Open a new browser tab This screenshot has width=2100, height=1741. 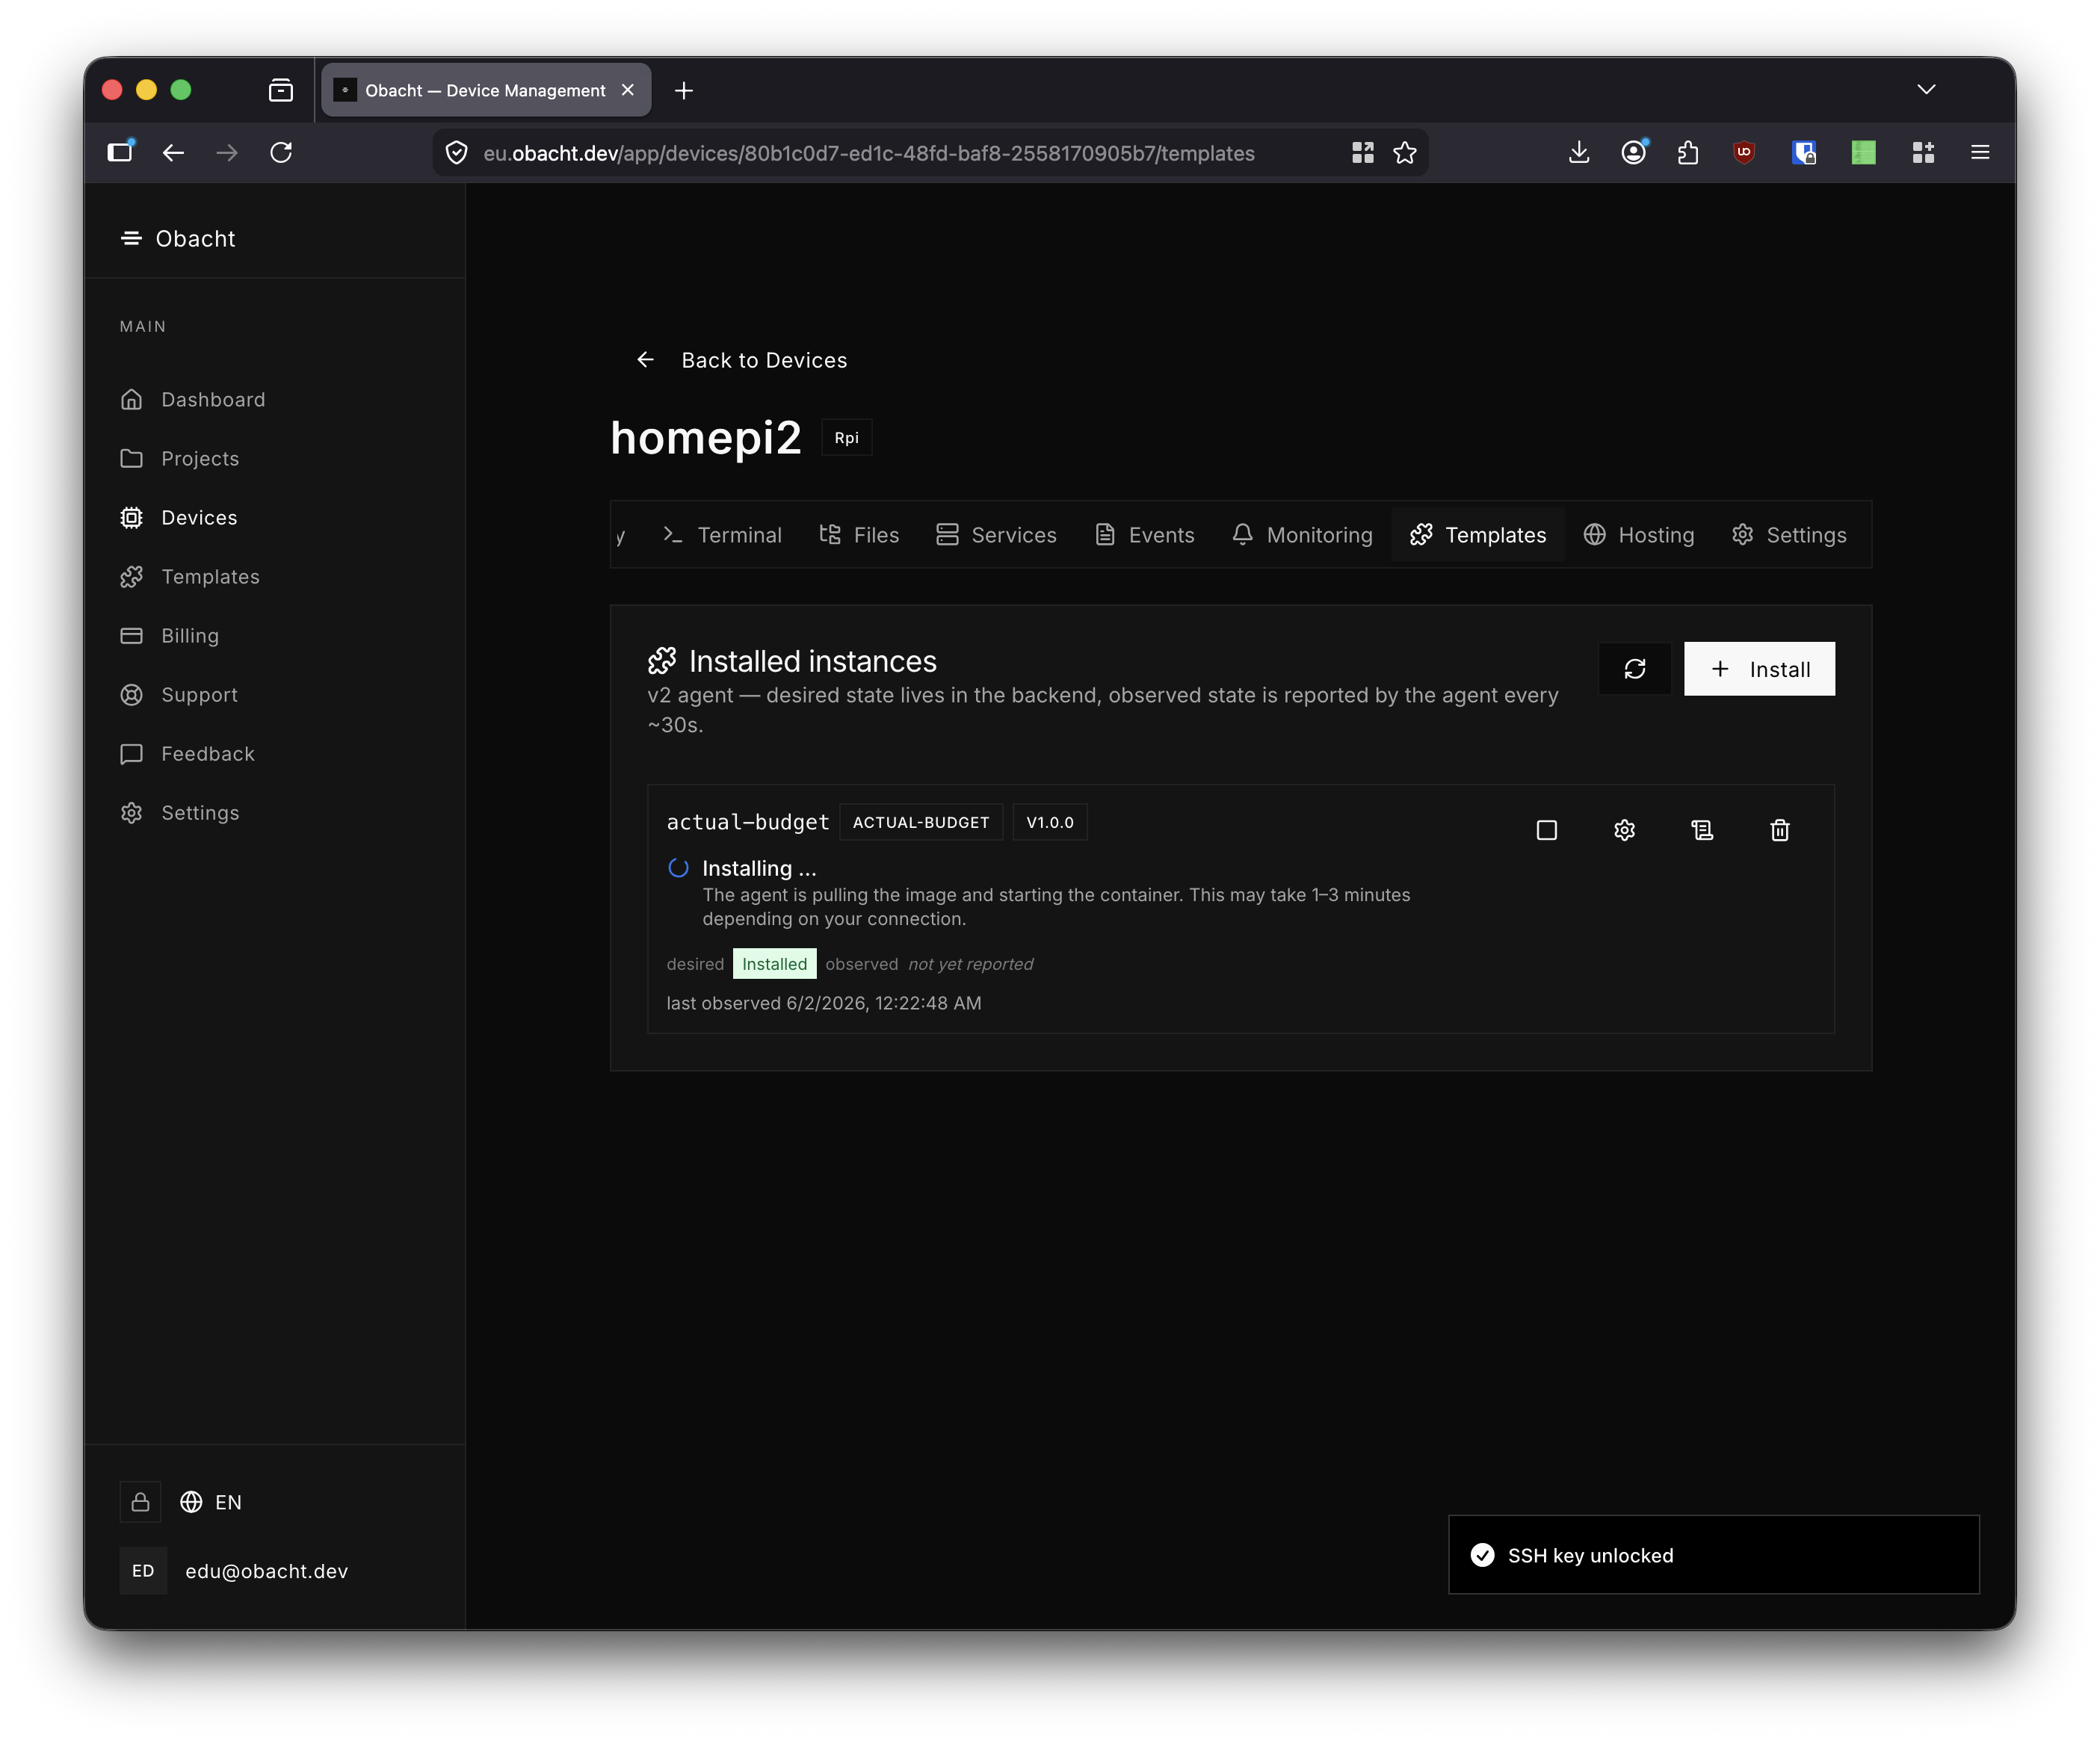point(684,90)
